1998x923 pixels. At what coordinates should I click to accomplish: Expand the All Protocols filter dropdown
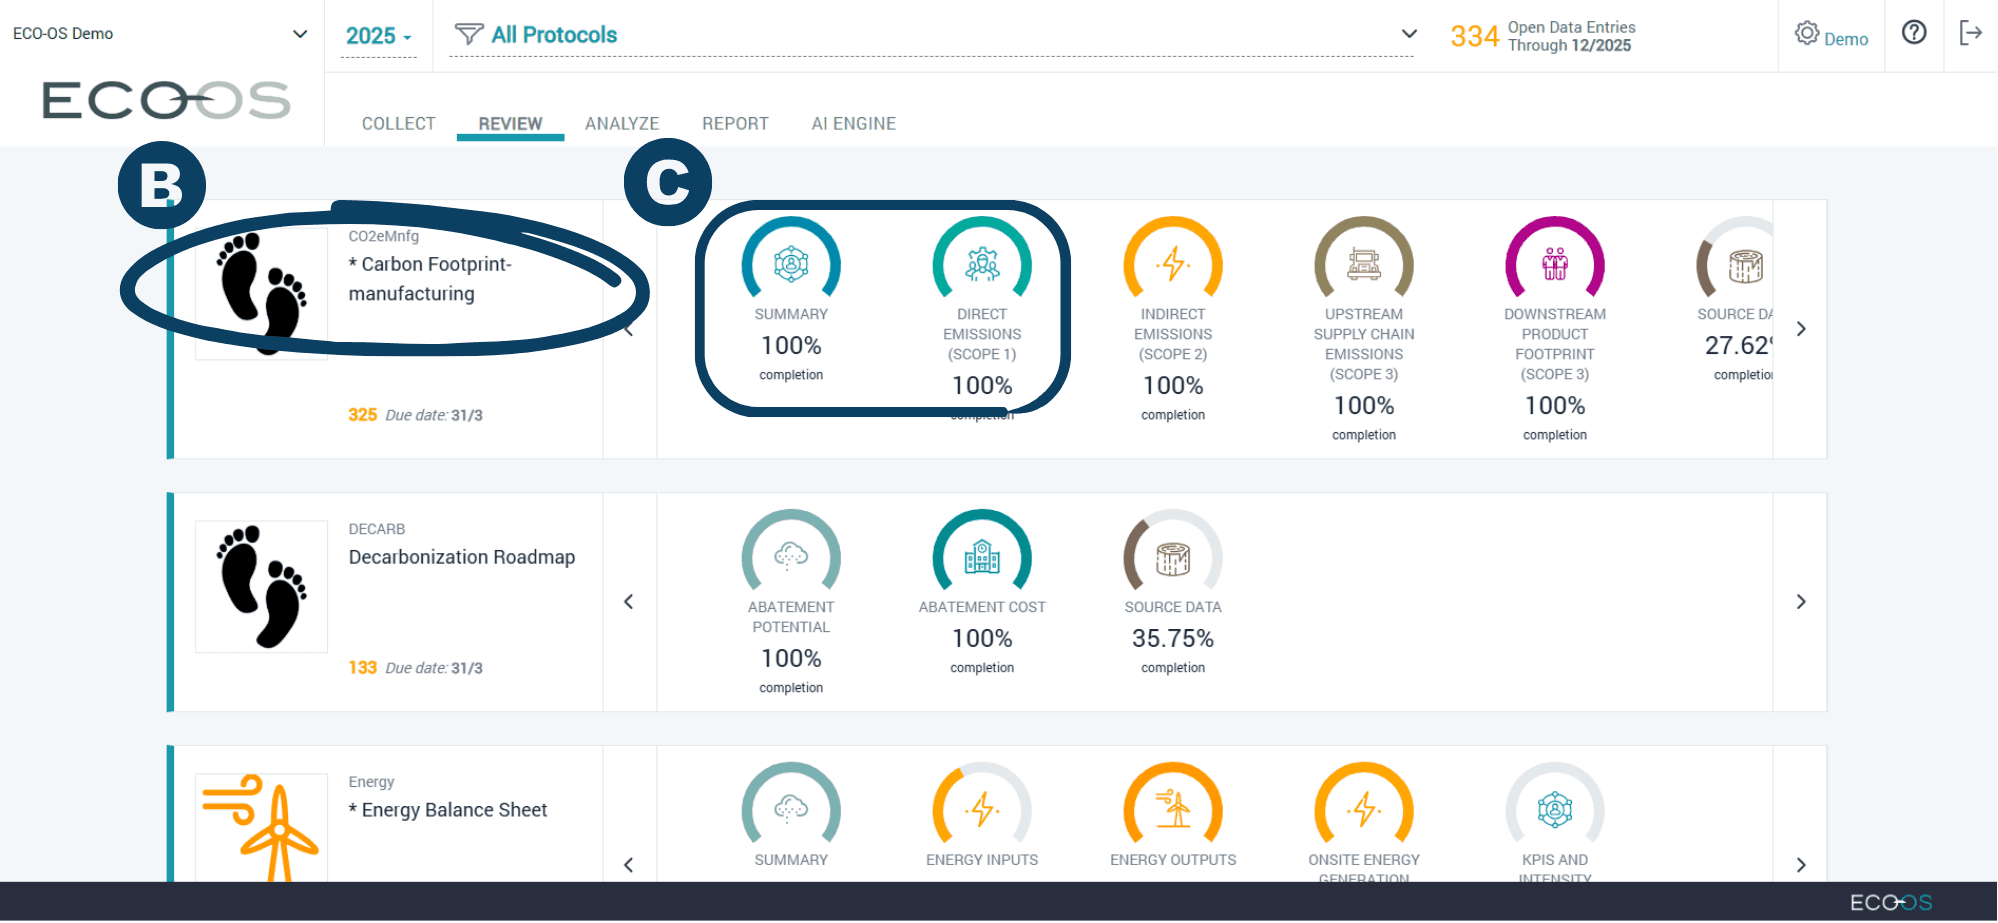click(1409, 34)
